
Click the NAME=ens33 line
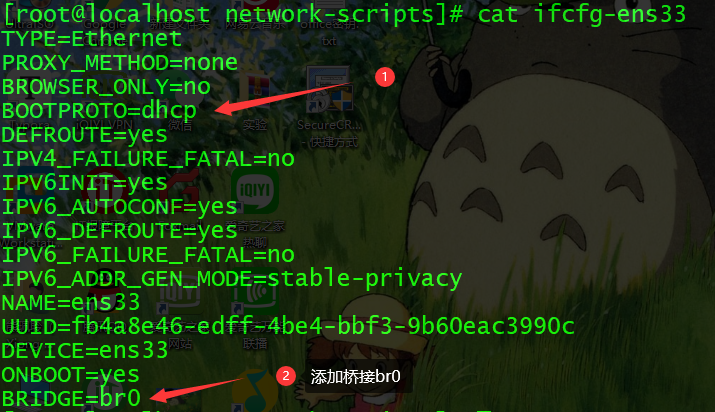point(71,302)
